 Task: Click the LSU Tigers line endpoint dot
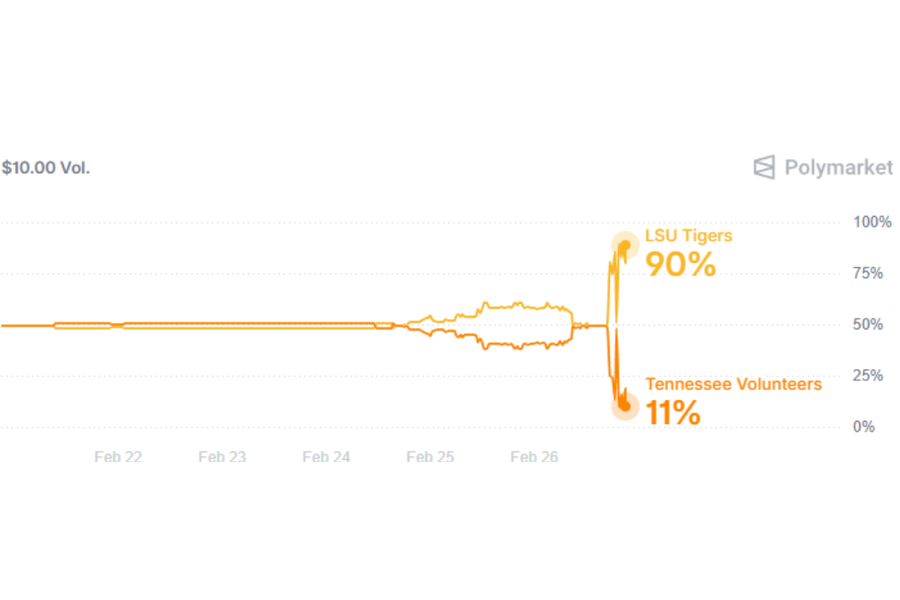tap(625, 245)
